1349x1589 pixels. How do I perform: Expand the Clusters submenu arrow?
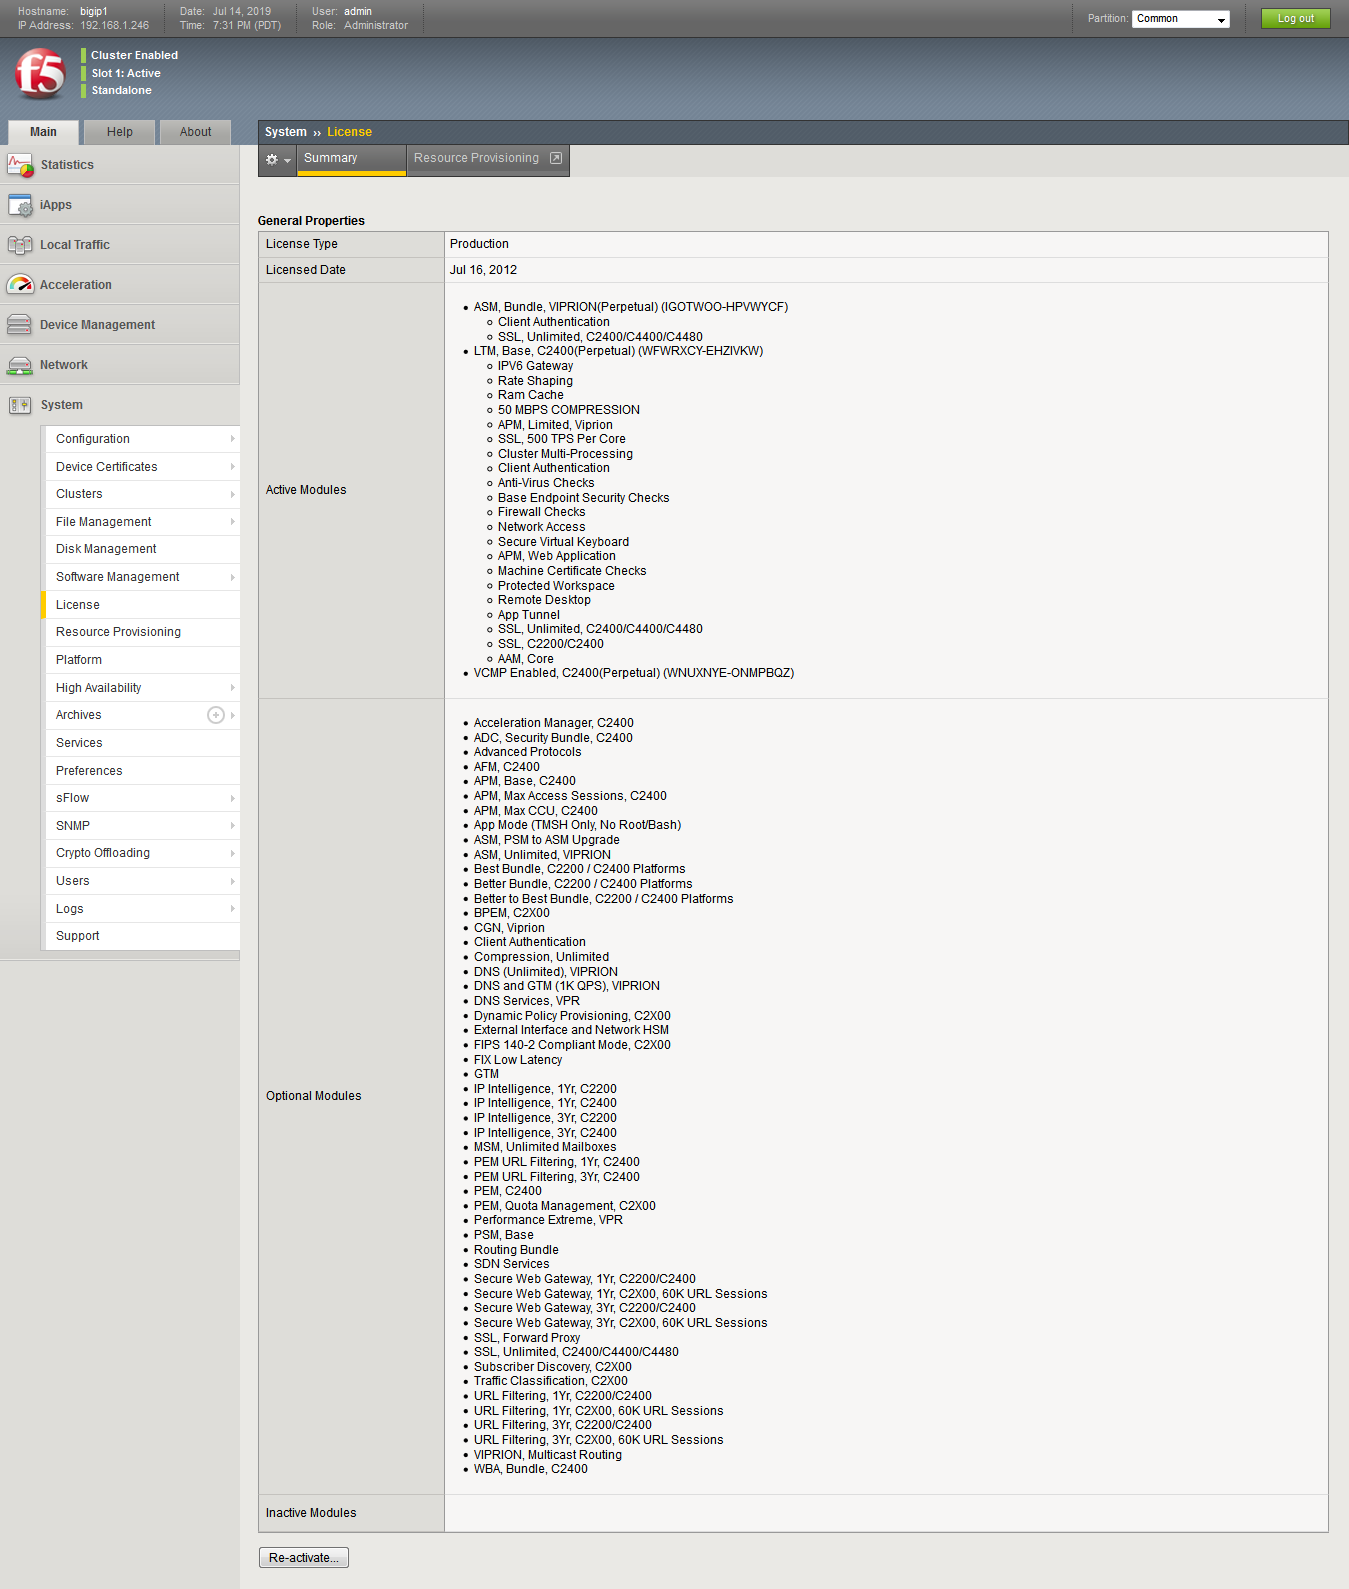coord(233,494)
